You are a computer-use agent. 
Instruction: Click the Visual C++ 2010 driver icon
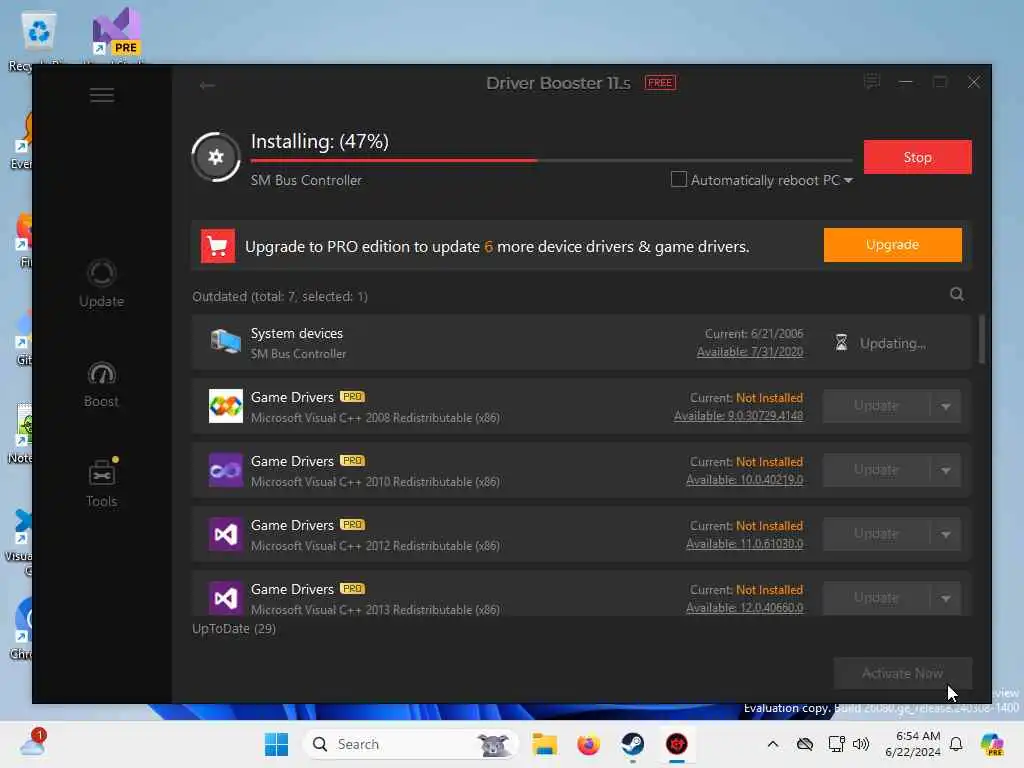[225, 470]
